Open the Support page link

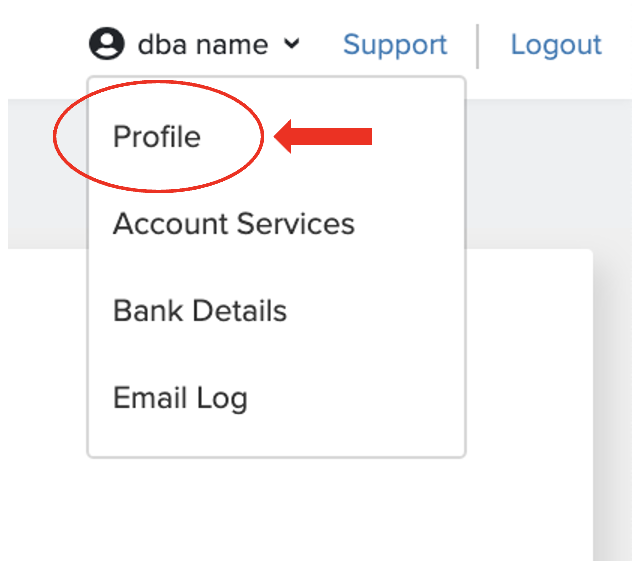coord(395,45)
